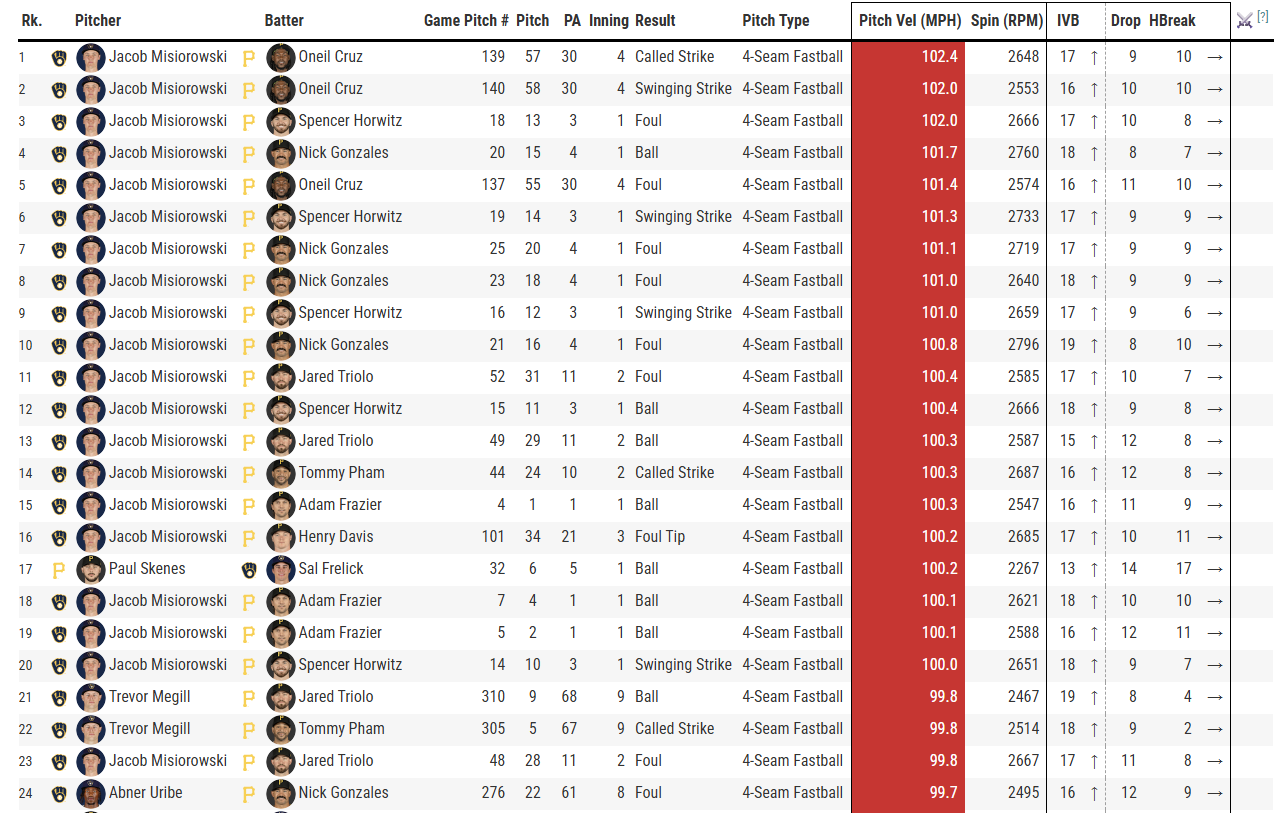Open Henry Davis batter name link
Viewport: 1283px width, 813px height.
[x=336, y=537]
